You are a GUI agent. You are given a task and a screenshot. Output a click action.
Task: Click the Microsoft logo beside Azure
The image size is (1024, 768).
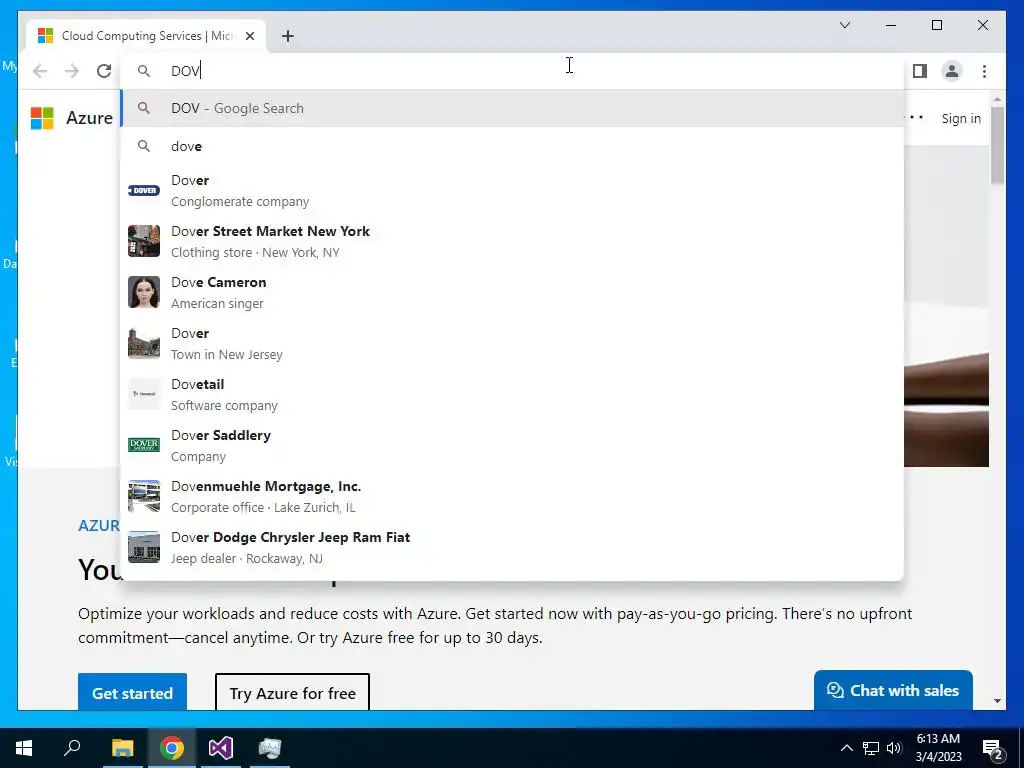(42, 118)
